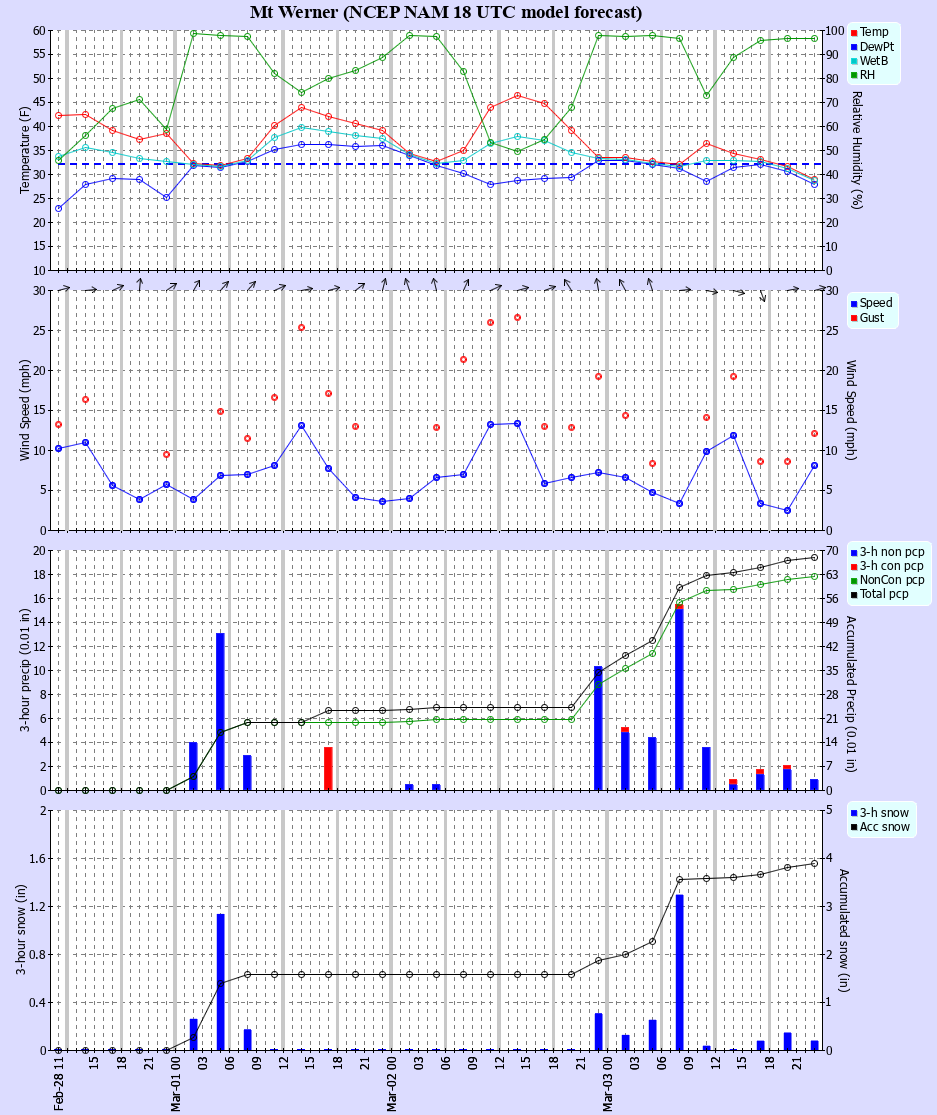This screenshot has width=937, height=1115.
Task: Click the Temperature (F) axis title
Action: (x=25, y=150)
